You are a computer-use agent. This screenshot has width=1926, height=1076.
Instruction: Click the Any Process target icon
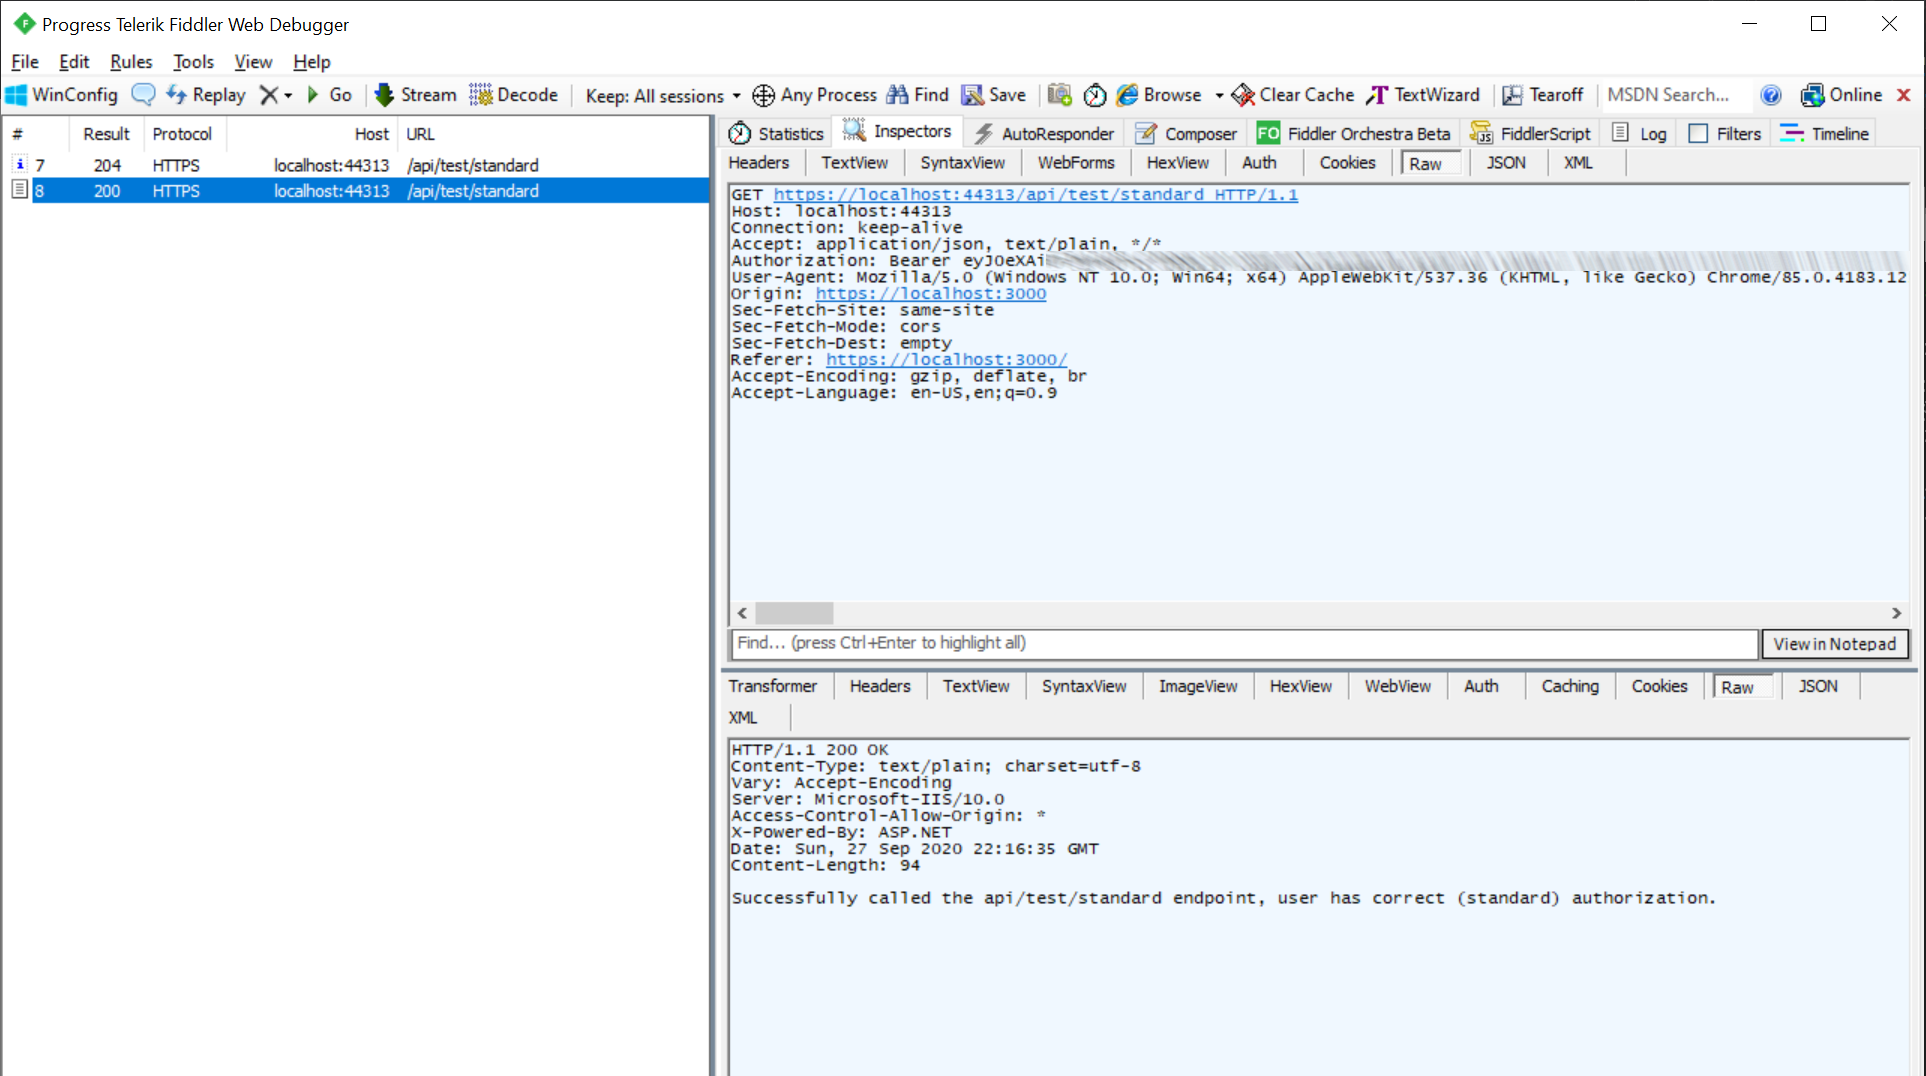(763, 95)
